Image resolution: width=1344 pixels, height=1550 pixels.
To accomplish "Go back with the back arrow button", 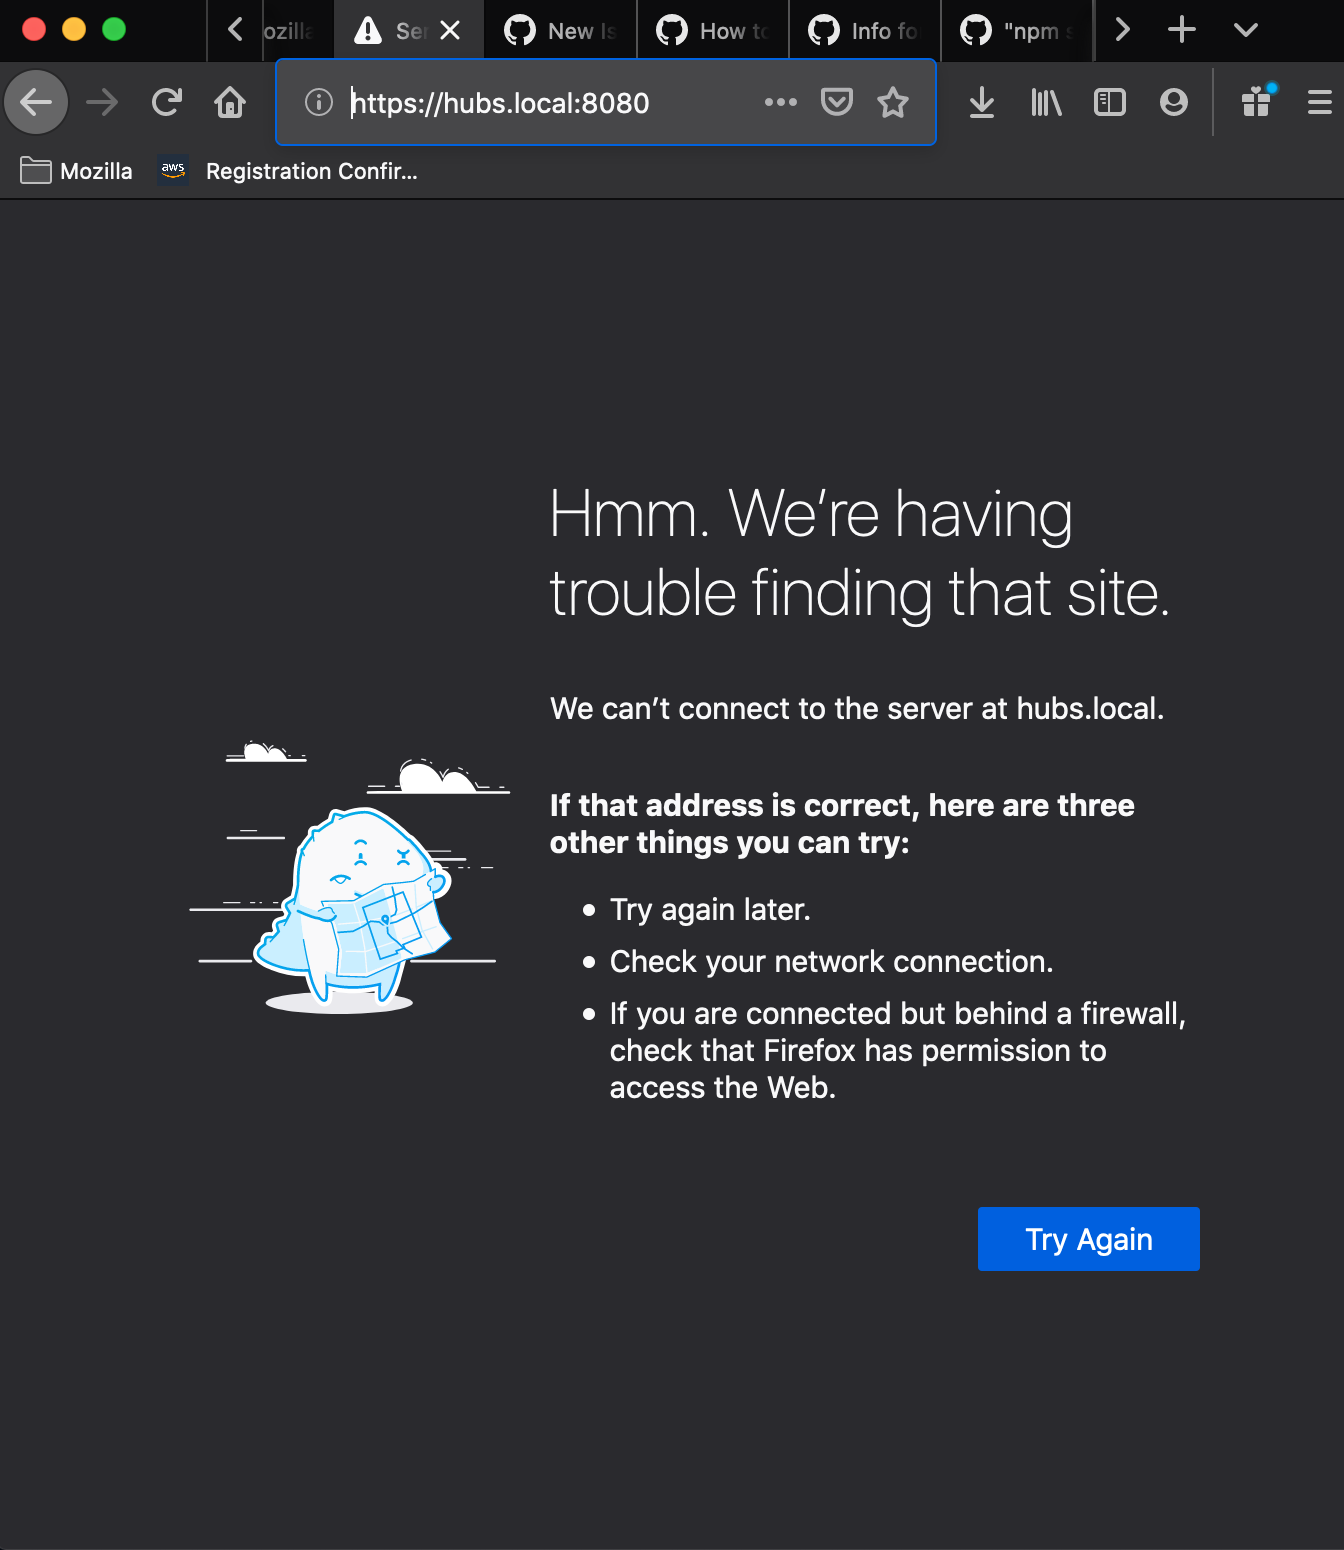I will (x=36, y=102).
